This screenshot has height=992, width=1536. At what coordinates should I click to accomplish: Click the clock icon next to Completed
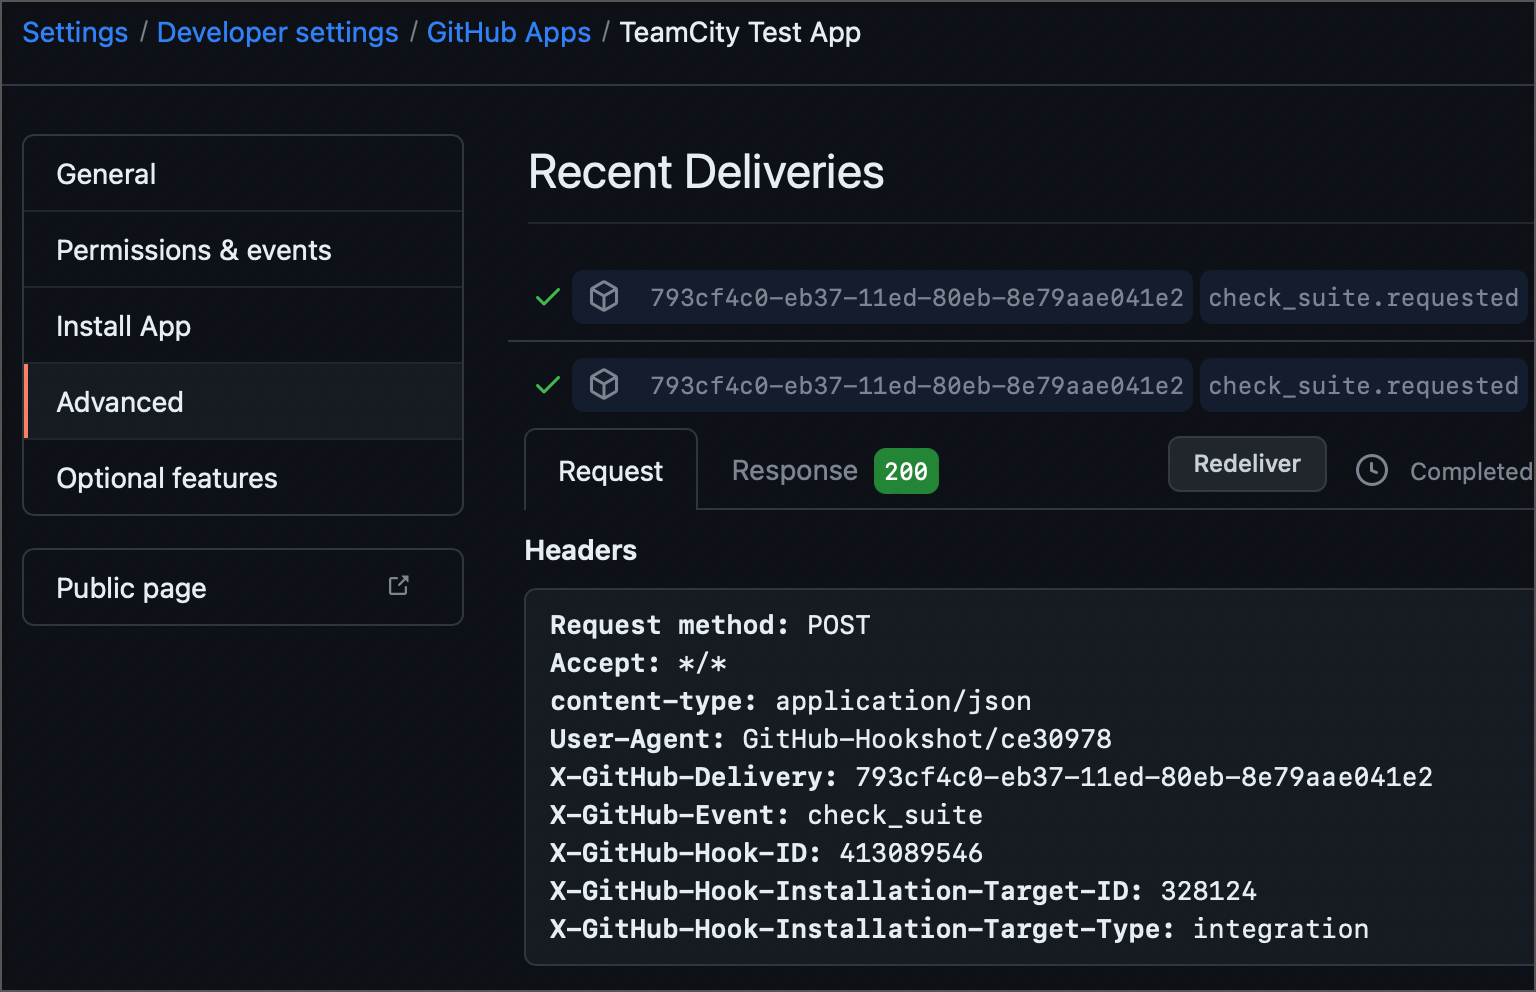[x=1372, y=470]
